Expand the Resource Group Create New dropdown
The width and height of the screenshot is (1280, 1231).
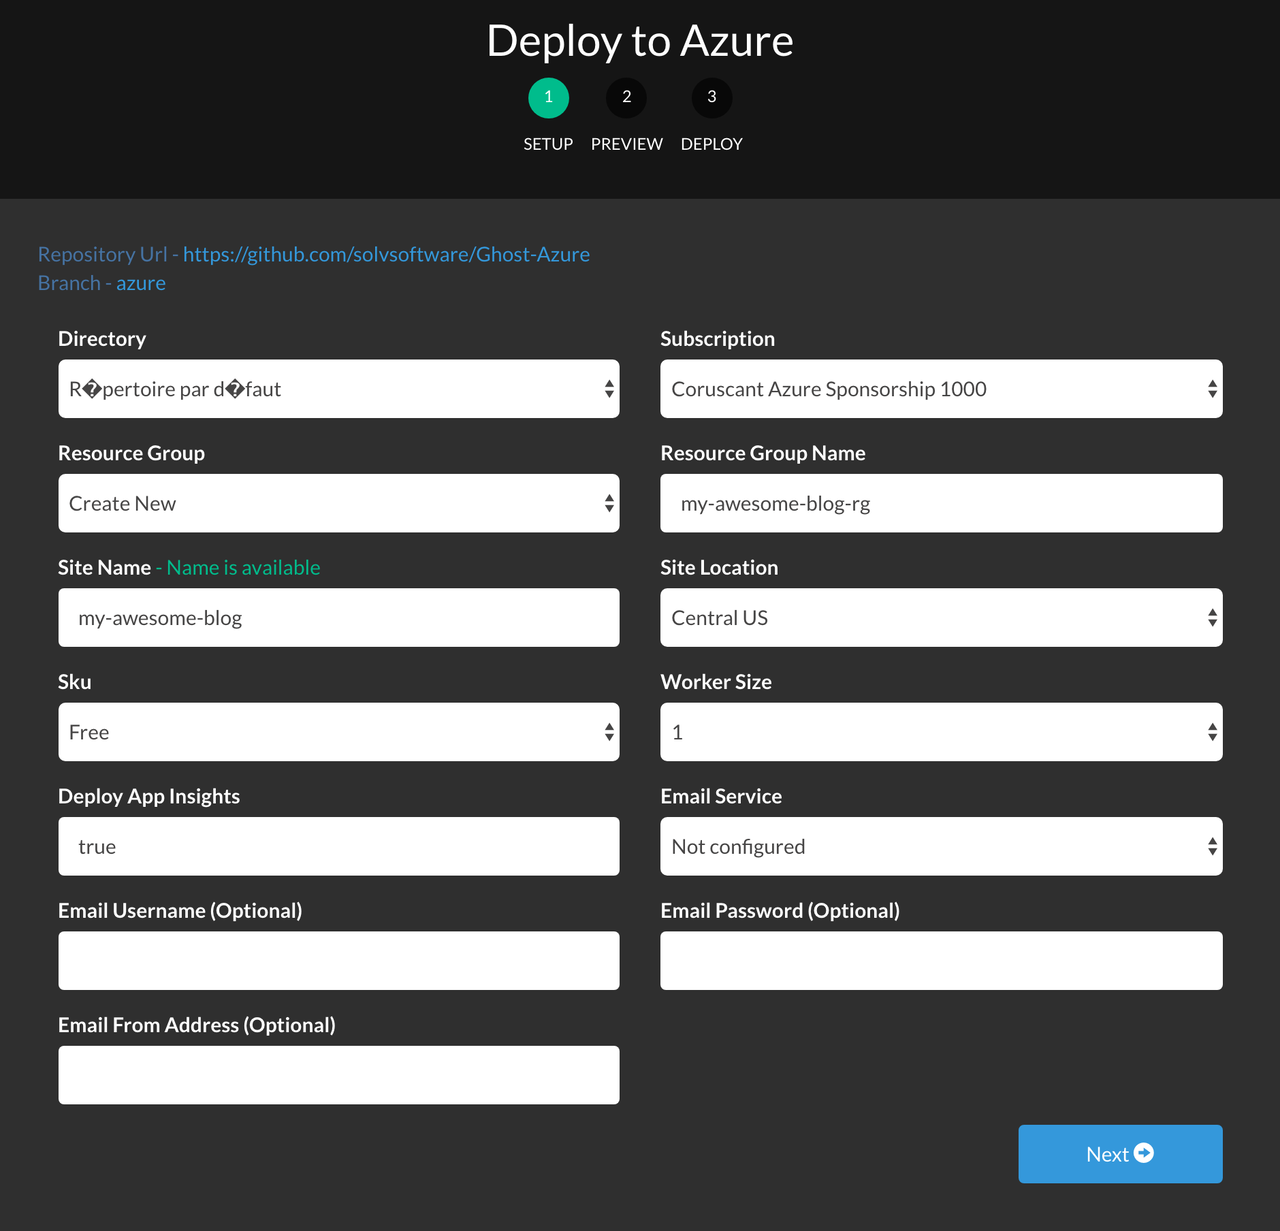click(x=339, y=503)
